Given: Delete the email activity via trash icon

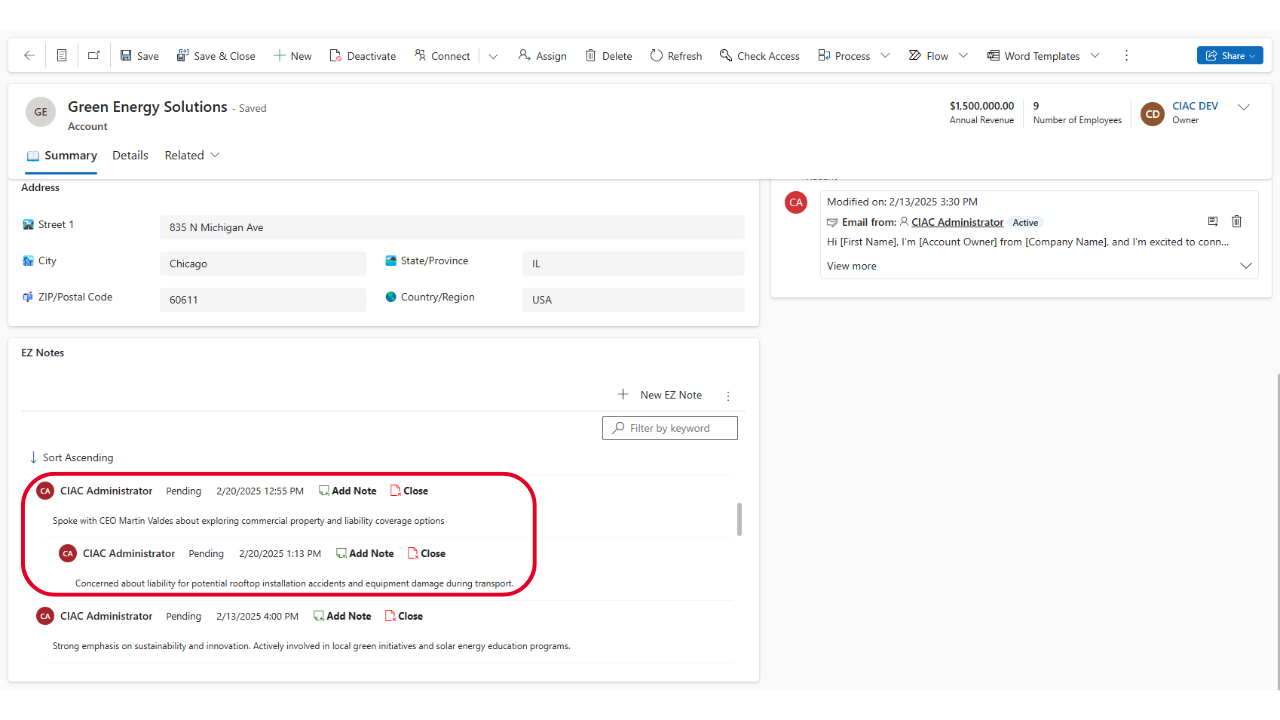Looking at the screenshot, I should pos(1236,222).
